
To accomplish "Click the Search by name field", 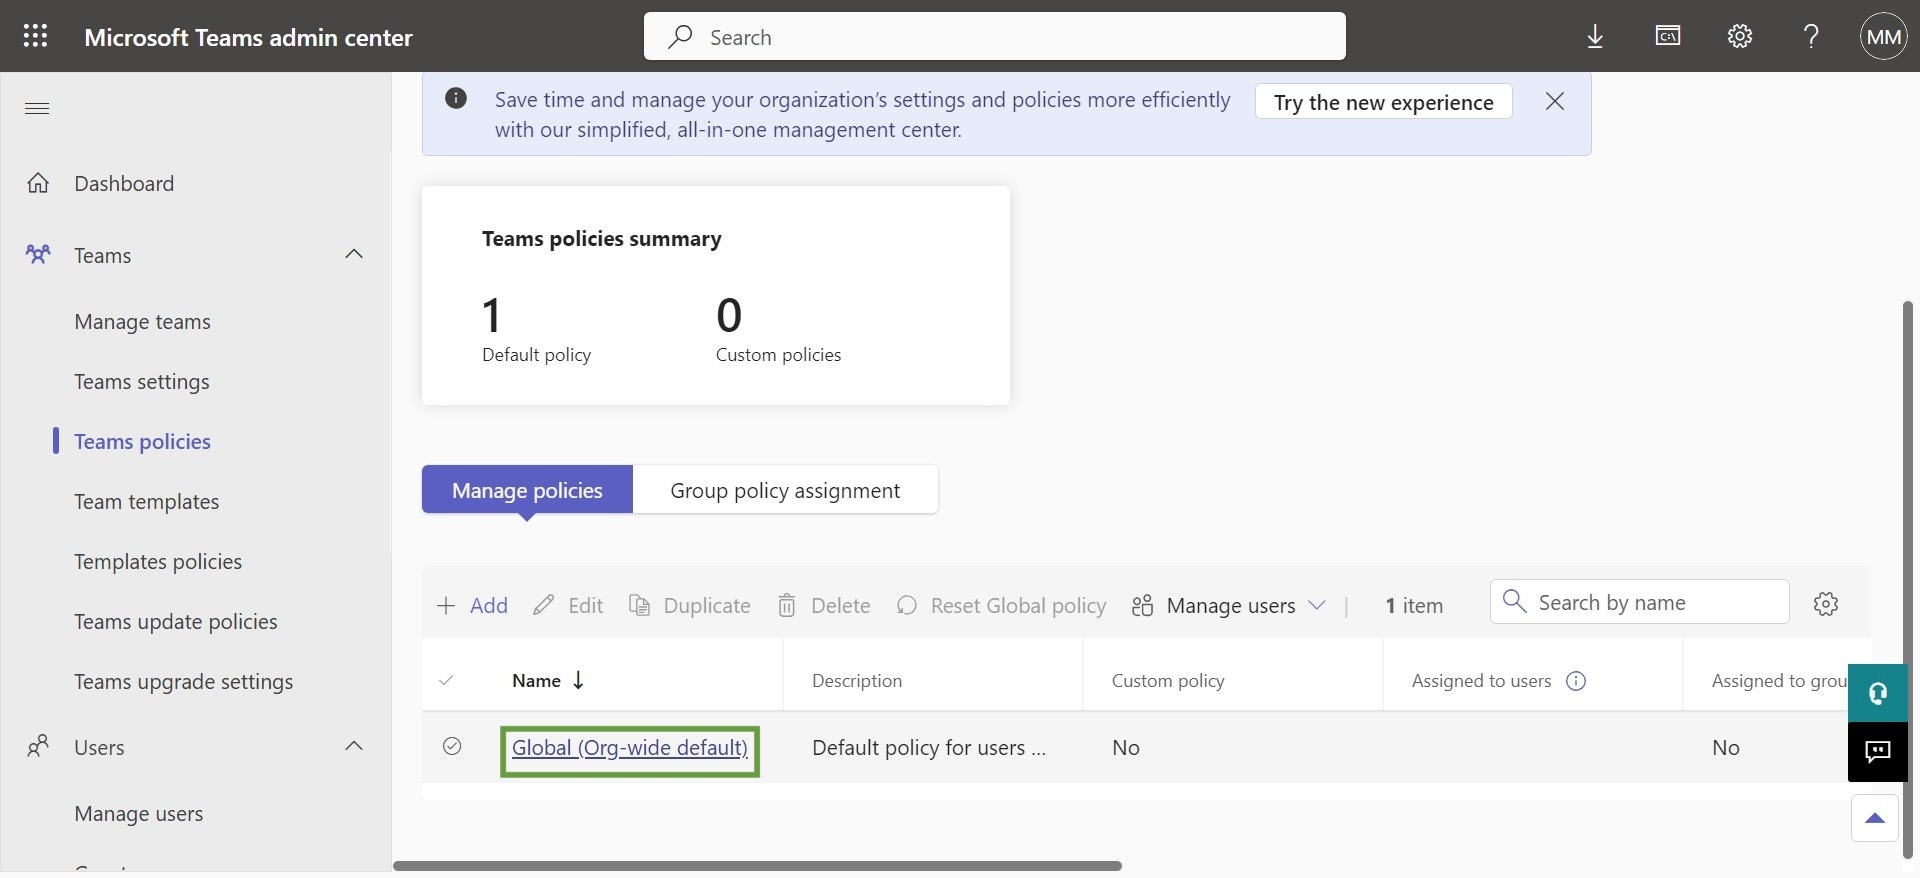I will point(1640,602).
